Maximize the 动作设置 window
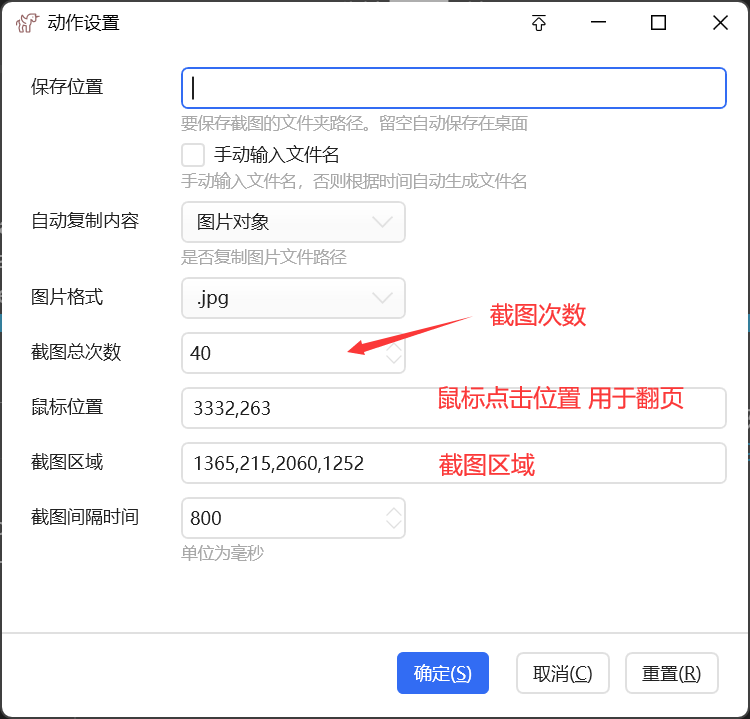 (x=659, y=22)
